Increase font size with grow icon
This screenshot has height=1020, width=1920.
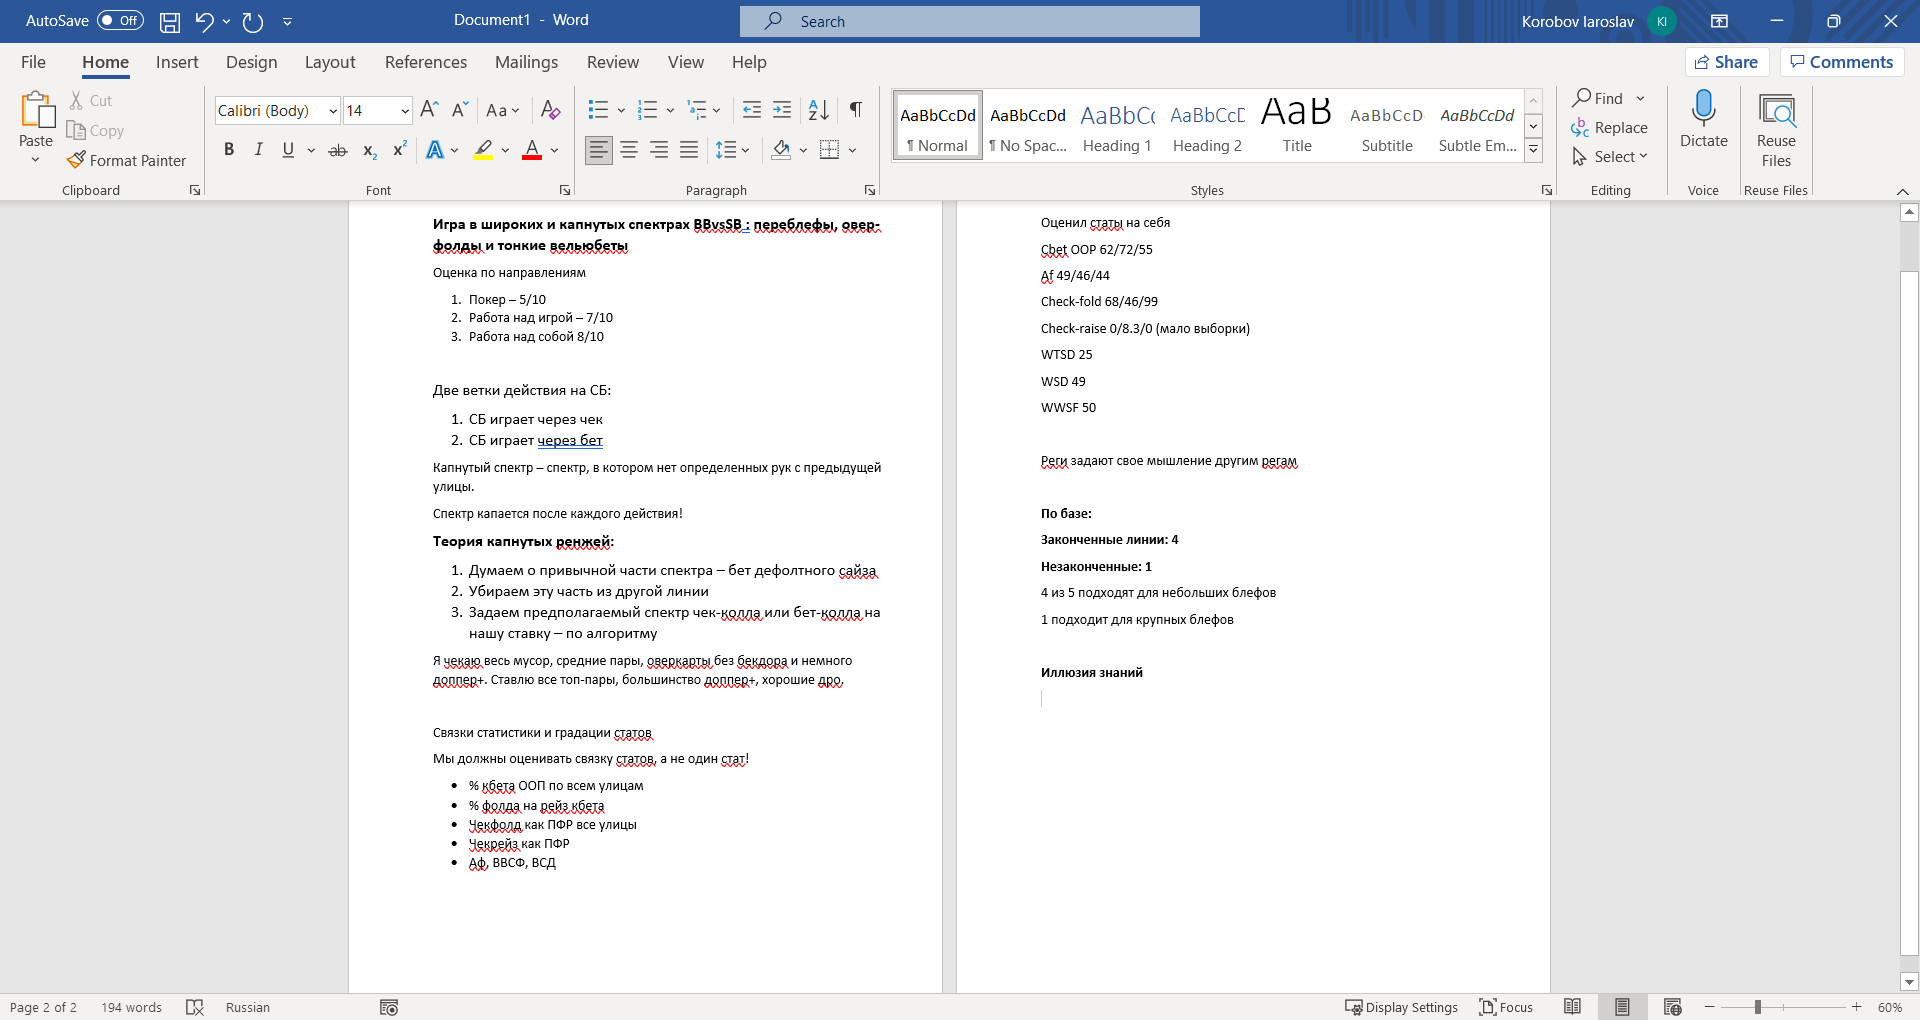429,110
